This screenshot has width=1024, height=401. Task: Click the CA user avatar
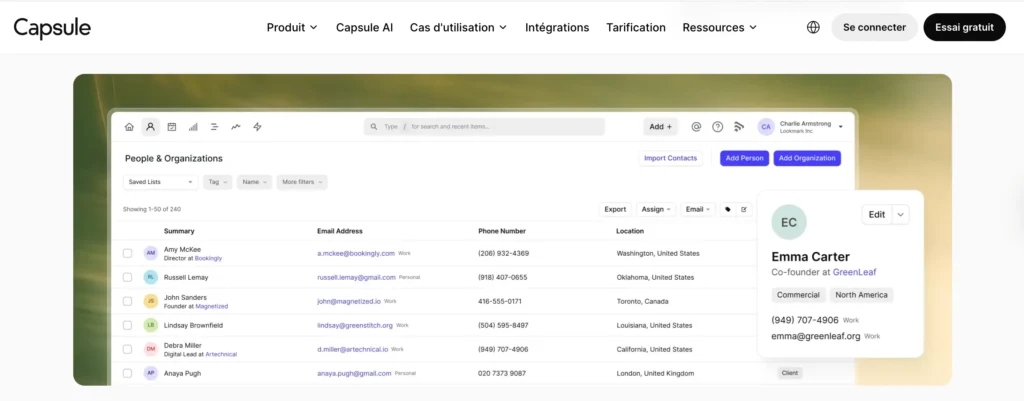[766, 127]
